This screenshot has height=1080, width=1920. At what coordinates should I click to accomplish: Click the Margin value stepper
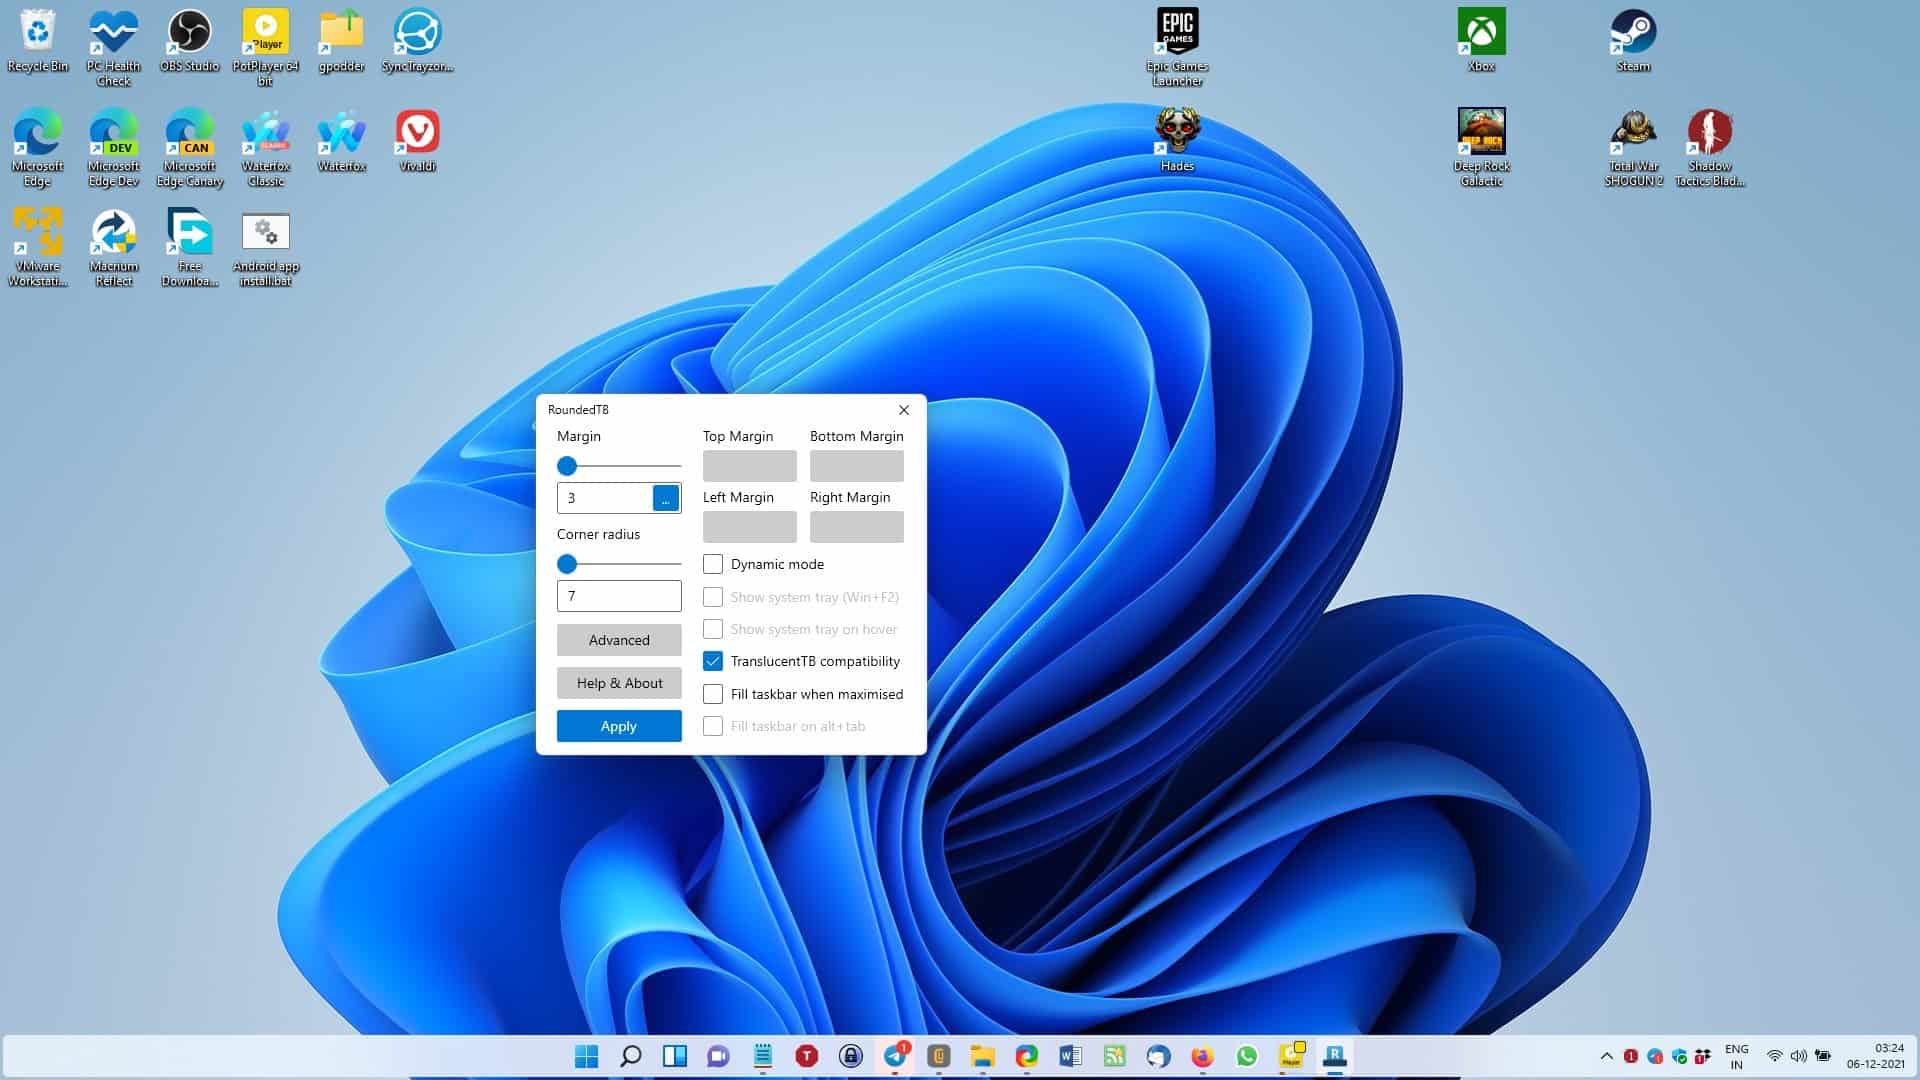pyautogui.click(x=666, y=498)
